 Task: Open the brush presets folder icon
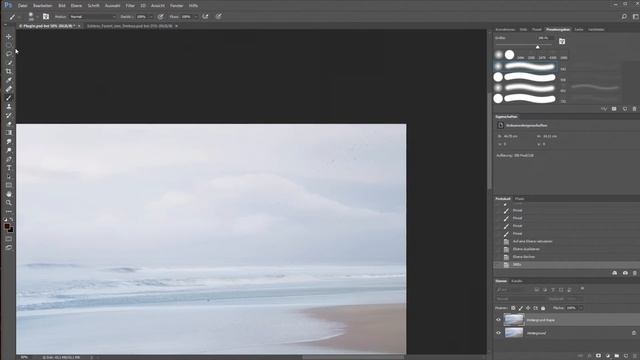562,41
